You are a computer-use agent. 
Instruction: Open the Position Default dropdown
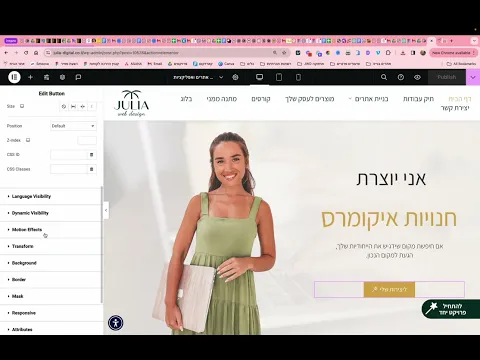pos(73,126)
